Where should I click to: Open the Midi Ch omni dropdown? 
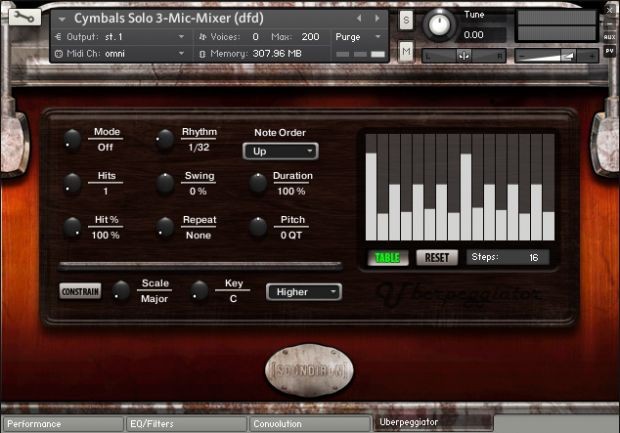[x=121, y=53]
